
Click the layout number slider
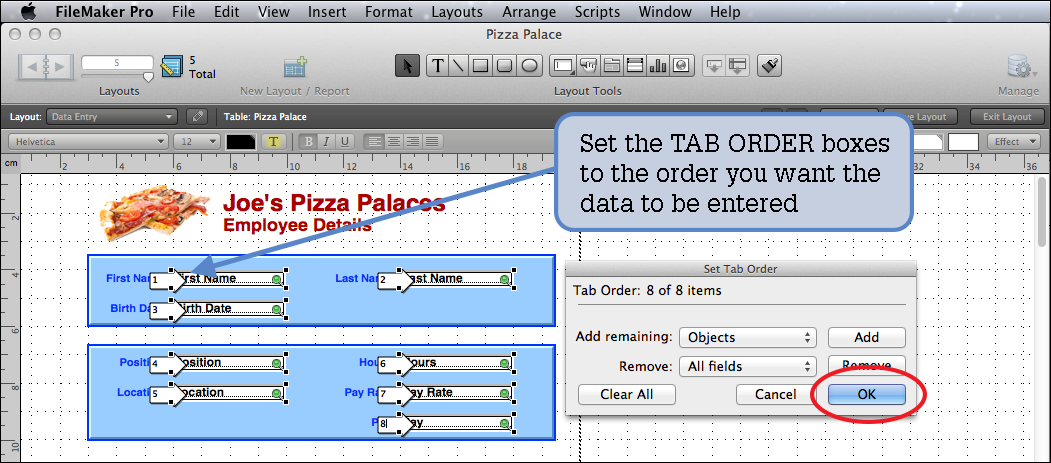(x=149, y=77)
